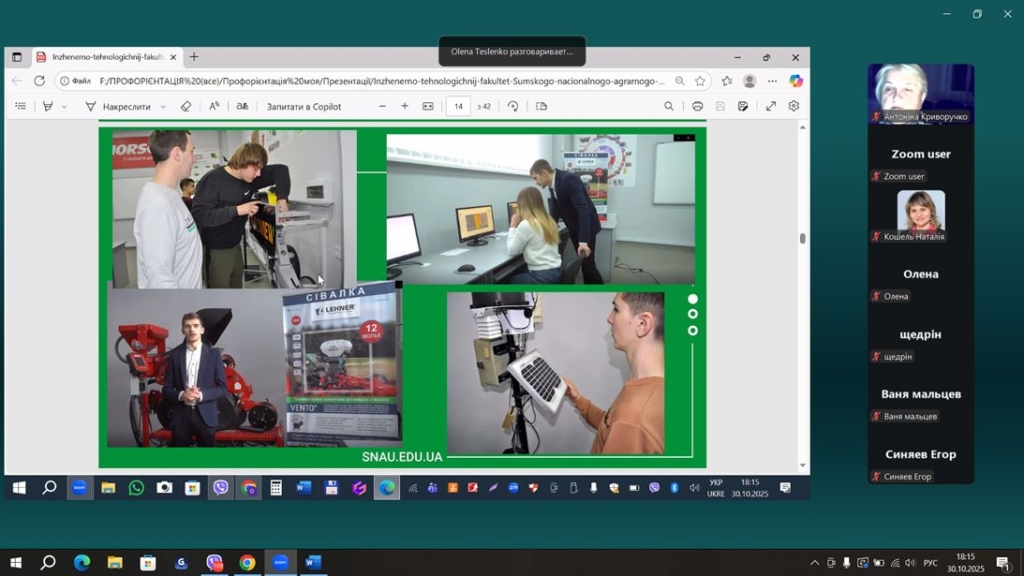Click the rotate page icon

point(513,106)
